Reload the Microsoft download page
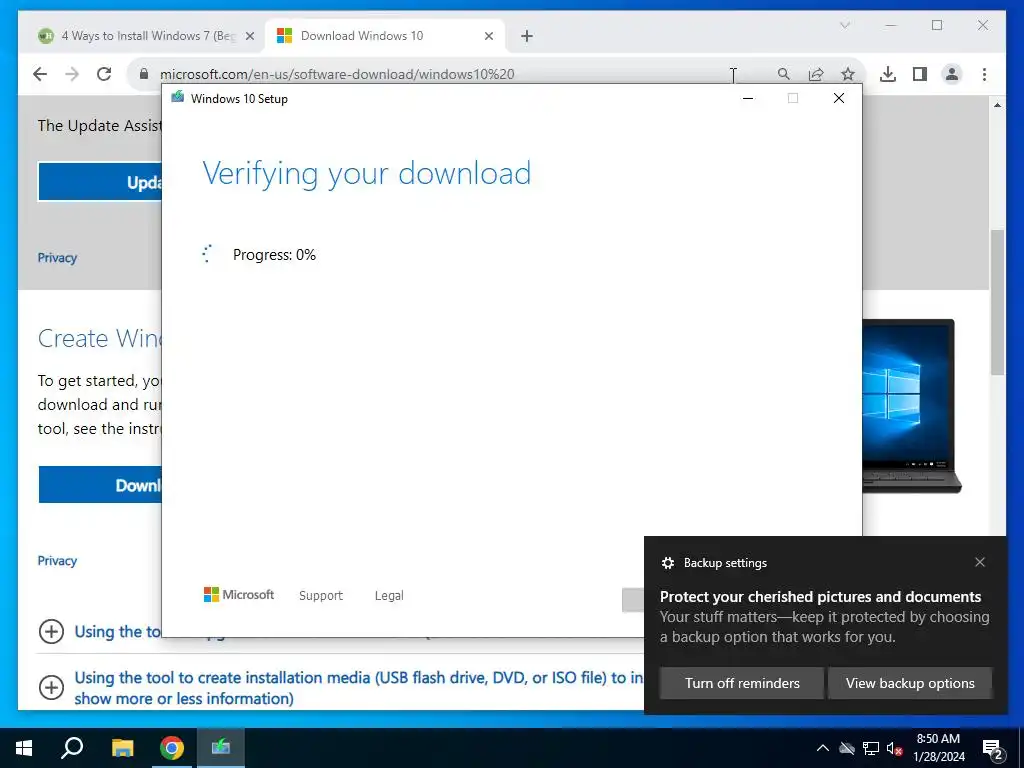The image size is (1024, 768). [104, 74]
